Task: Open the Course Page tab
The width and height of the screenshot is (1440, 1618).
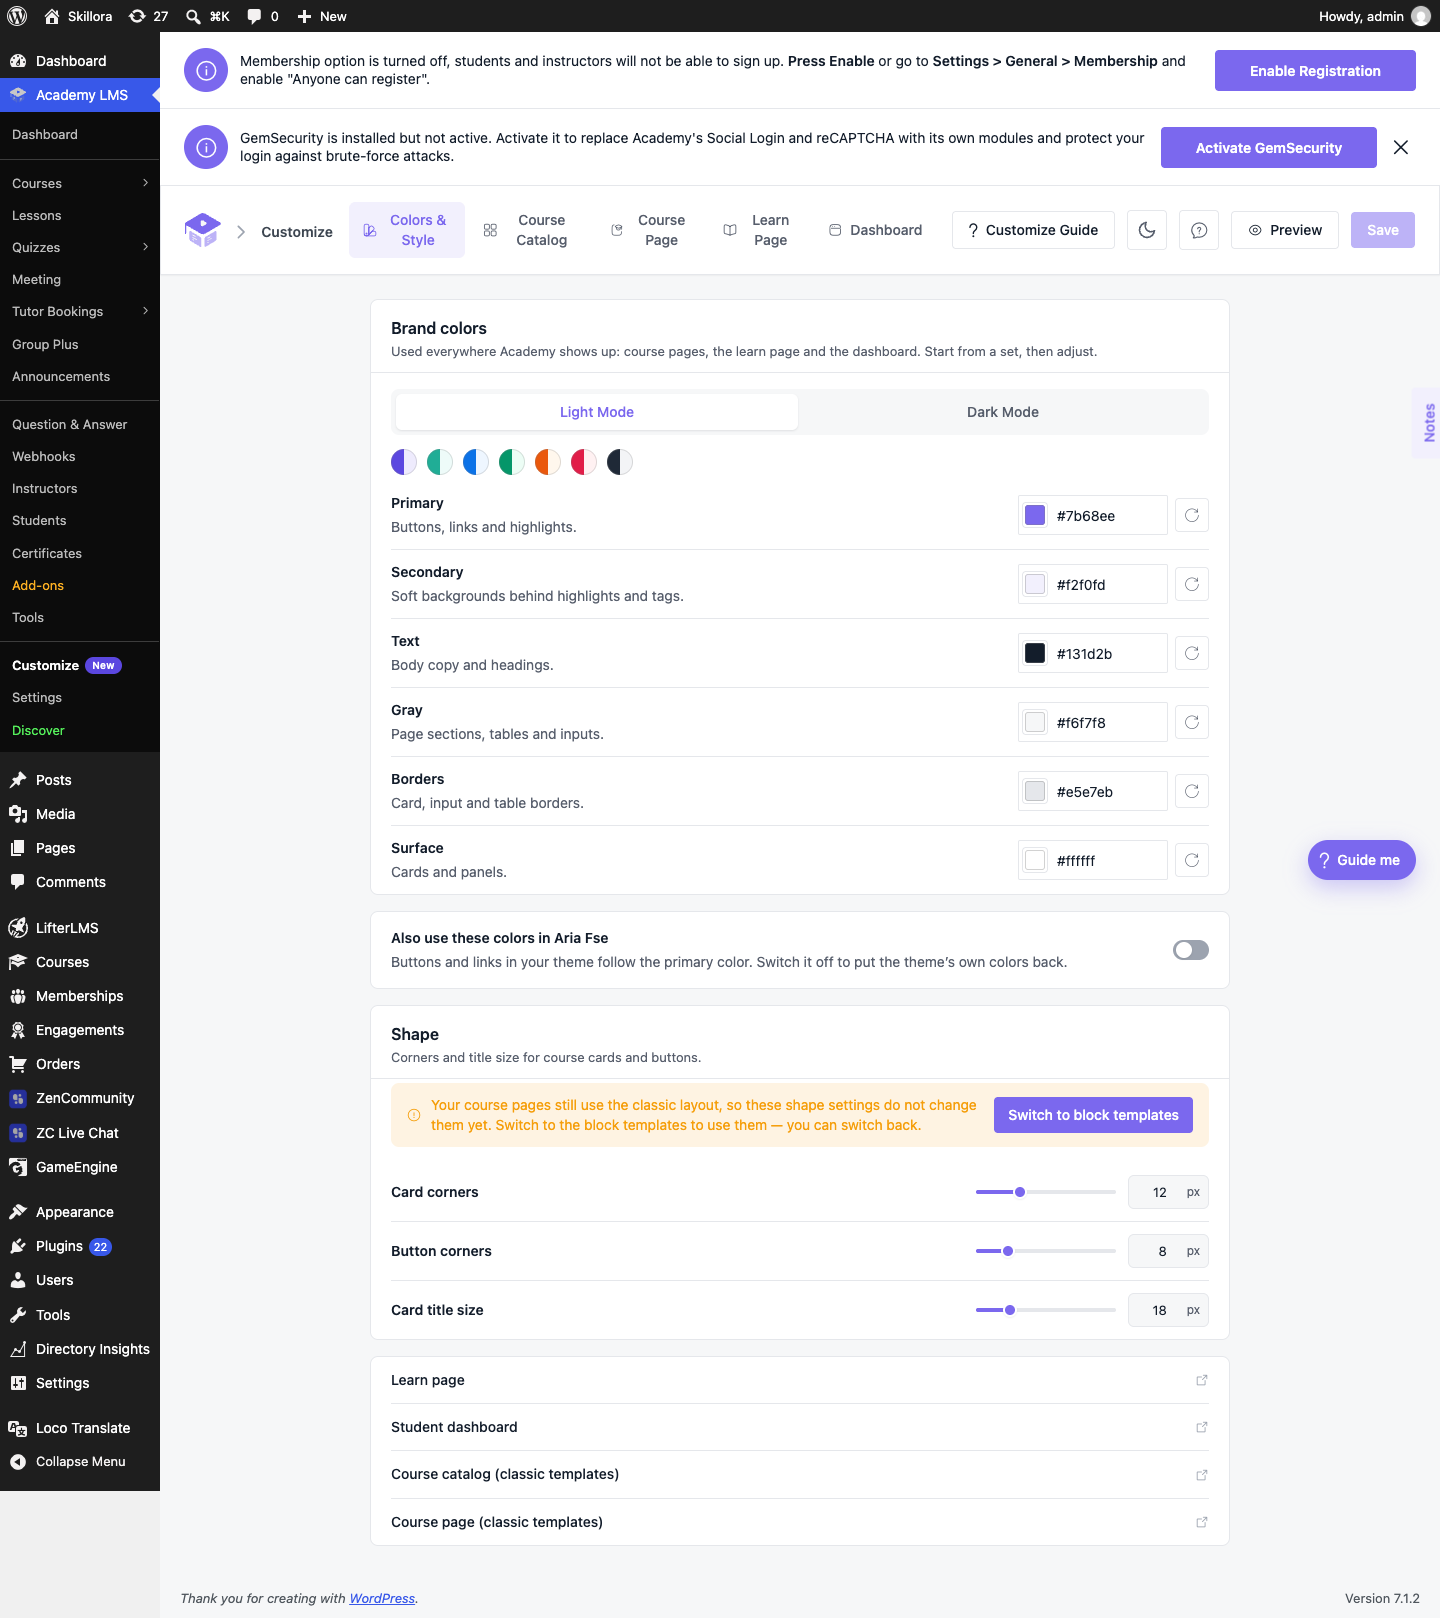Action: [x=648, y=230]
